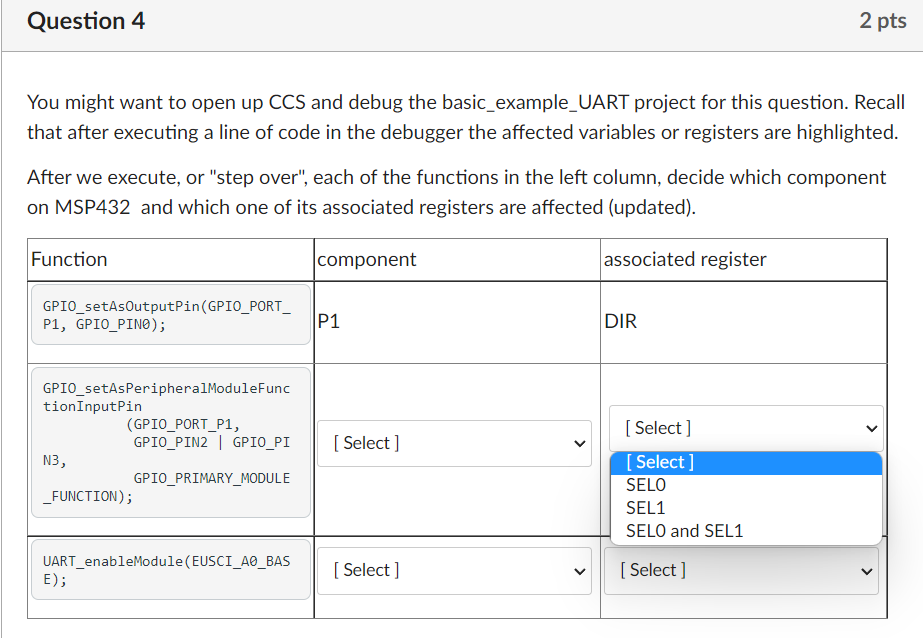Open the component dropdown for UART_enableModule row

(455, 570)
